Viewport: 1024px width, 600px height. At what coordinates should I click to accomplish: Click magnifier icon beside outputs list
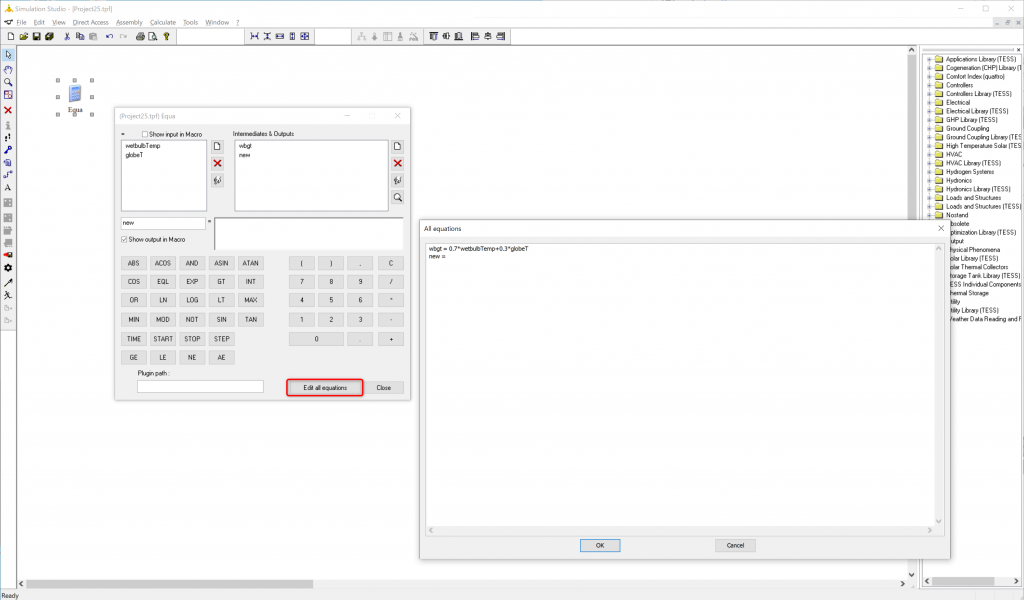pos(398,198)
